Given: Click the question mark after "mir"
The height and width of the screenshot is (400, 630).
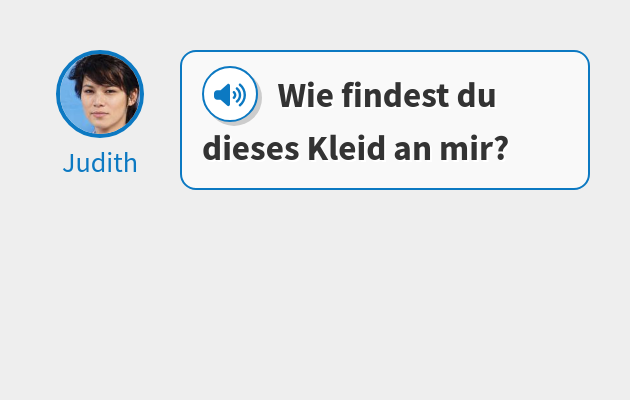Looking at the screenshot, I should (501, 148).
